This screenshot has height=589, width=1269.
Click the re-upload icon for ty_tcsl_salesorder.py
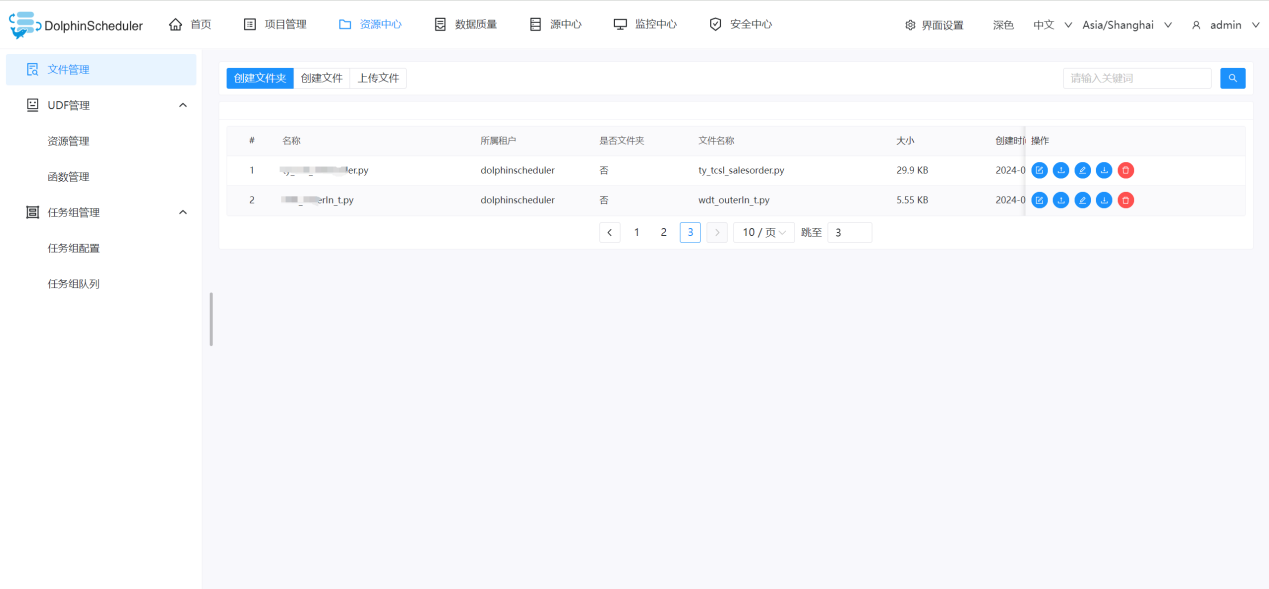1061,170
